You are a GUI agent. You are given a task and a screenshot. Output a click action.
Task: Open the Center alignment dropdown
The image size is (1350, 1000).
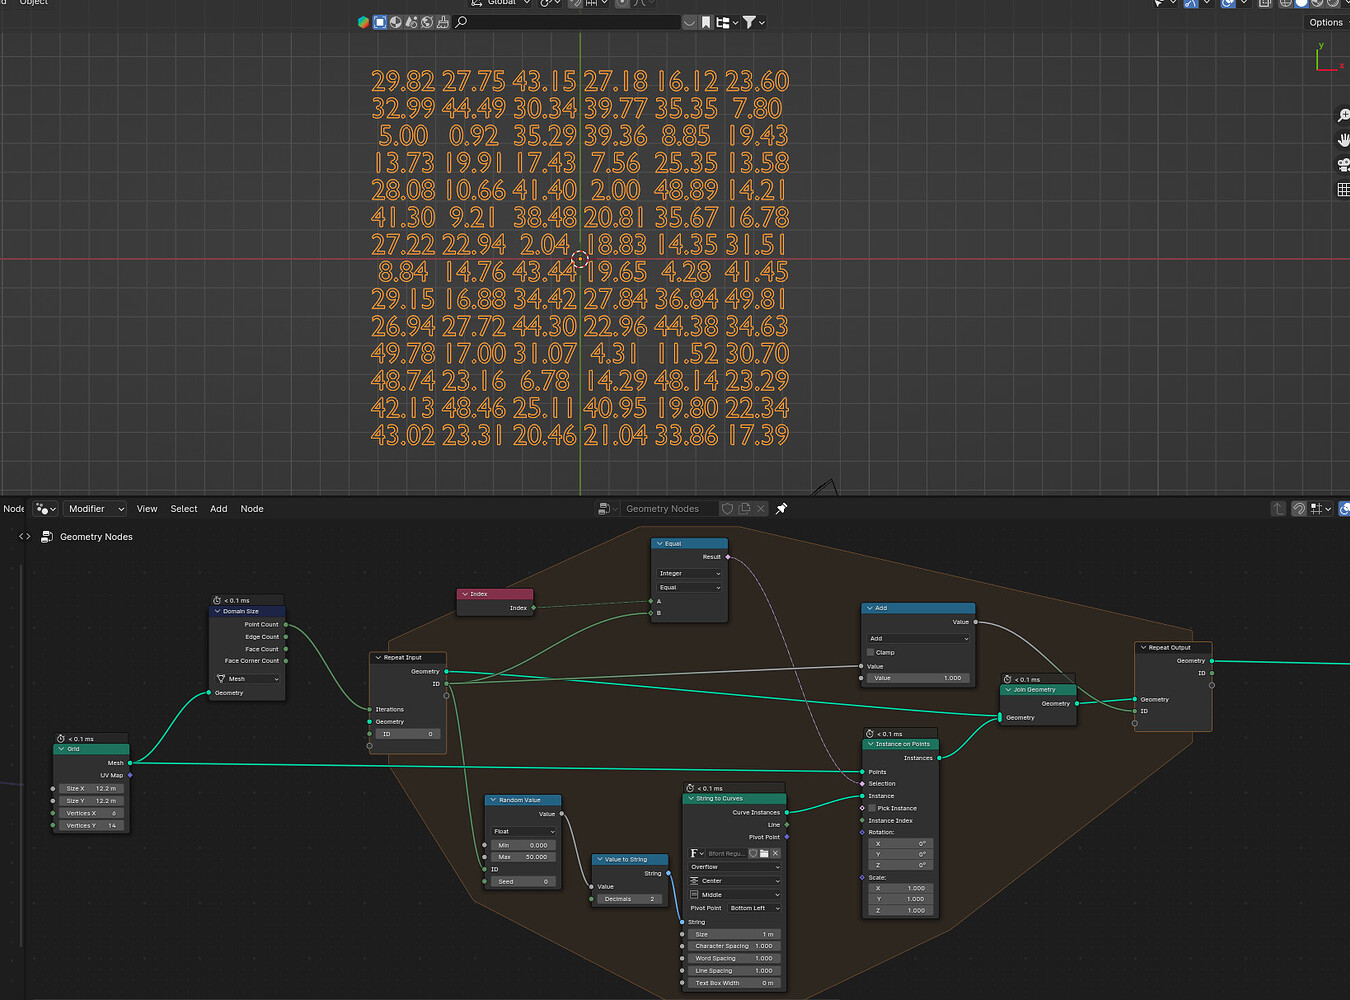[734, 881]
